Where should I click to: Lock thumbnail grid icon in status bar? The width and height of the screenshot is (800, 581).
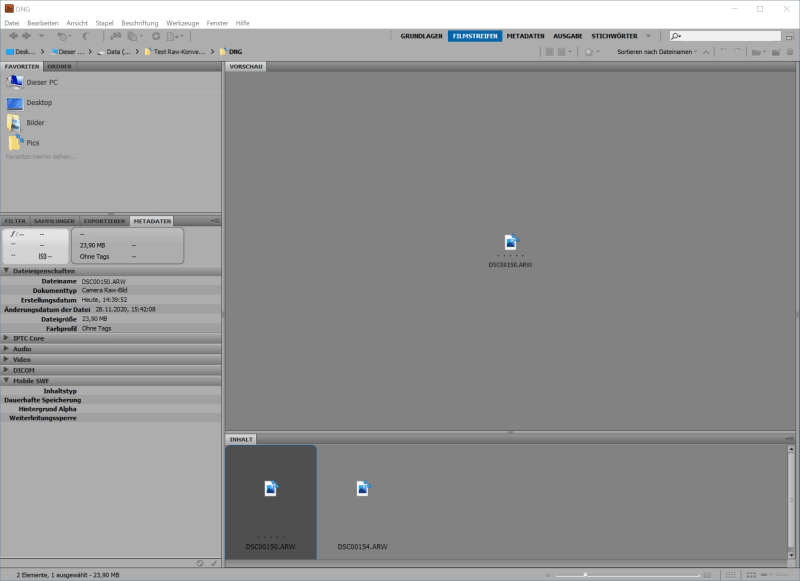click(731, 575)
